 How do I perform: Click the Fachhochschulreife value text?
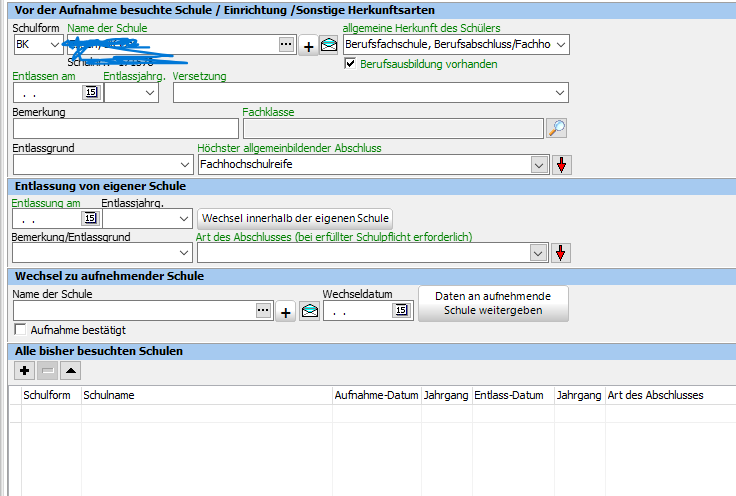246,164
